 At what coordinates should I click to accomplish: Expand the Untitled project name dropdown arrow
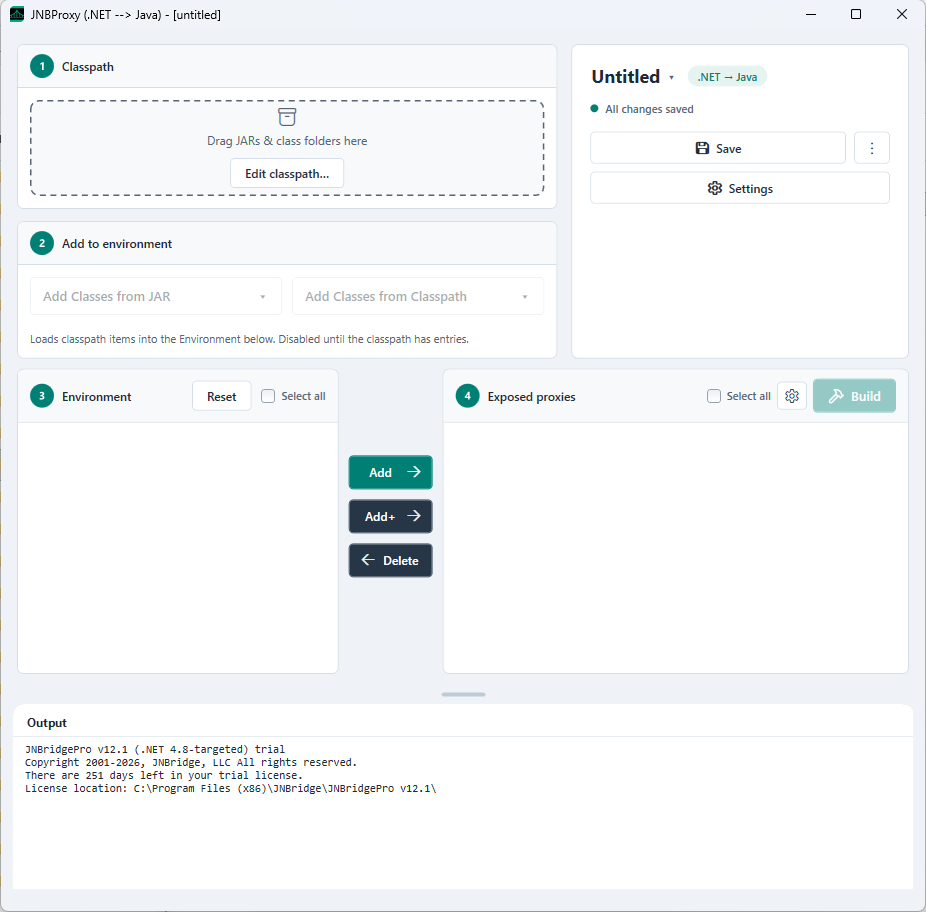[x=671, y=77]
